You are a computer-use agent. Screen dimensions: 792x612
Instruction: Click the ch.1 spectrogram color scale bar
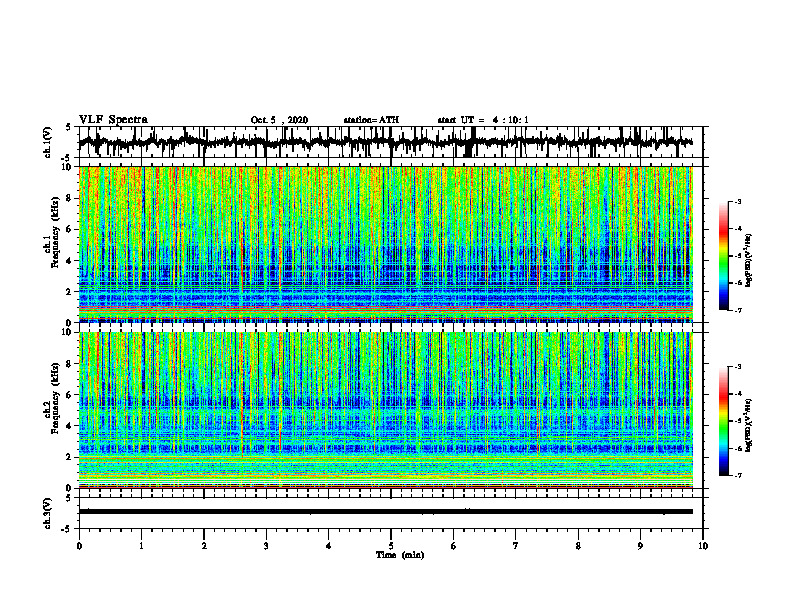(723, 256)
